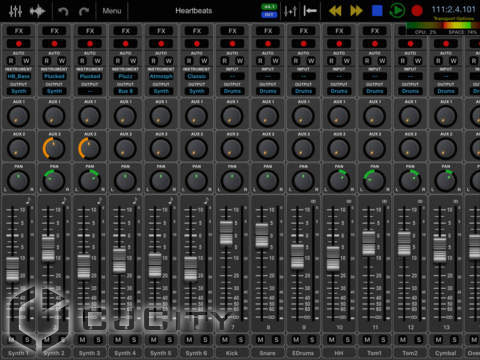Open the Synth output selector on Synth 6
The width and height of the screenshot is (480, 360).
pos(197,91)
